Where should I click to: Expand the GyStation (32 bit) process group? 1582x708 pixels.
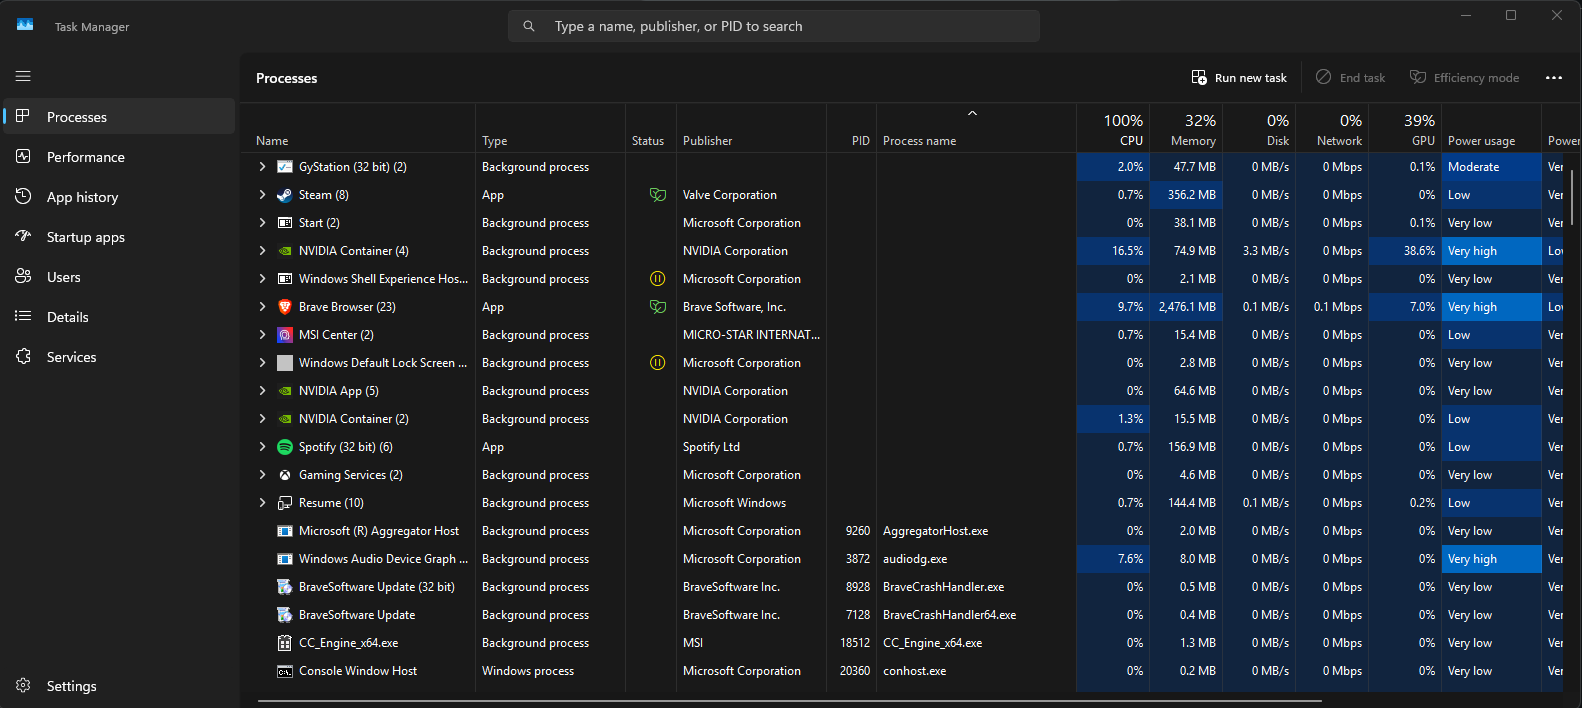(263, 167)
